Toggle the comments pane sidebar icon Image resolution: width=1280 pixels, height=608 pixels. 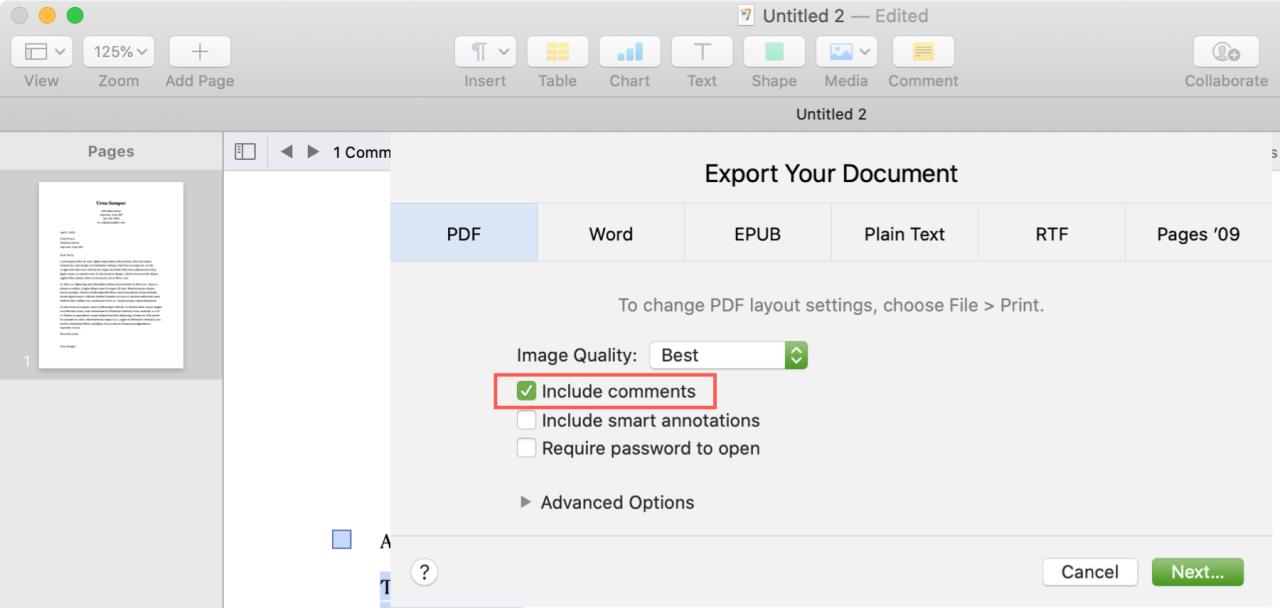(245, 151)
